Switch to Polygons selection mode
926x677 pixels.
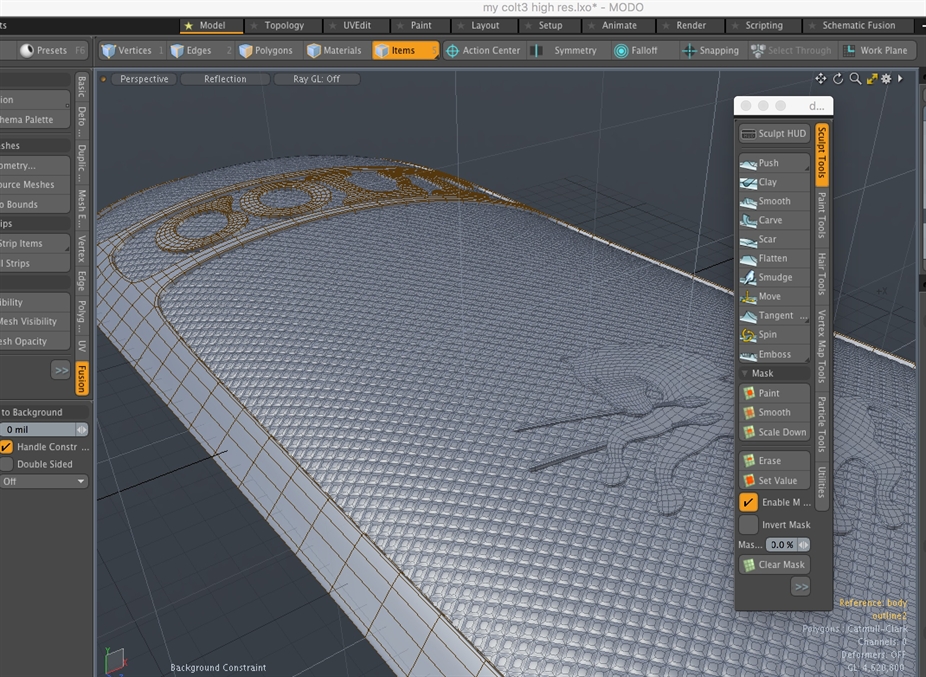pyautogui.click(x=266, y=50)
